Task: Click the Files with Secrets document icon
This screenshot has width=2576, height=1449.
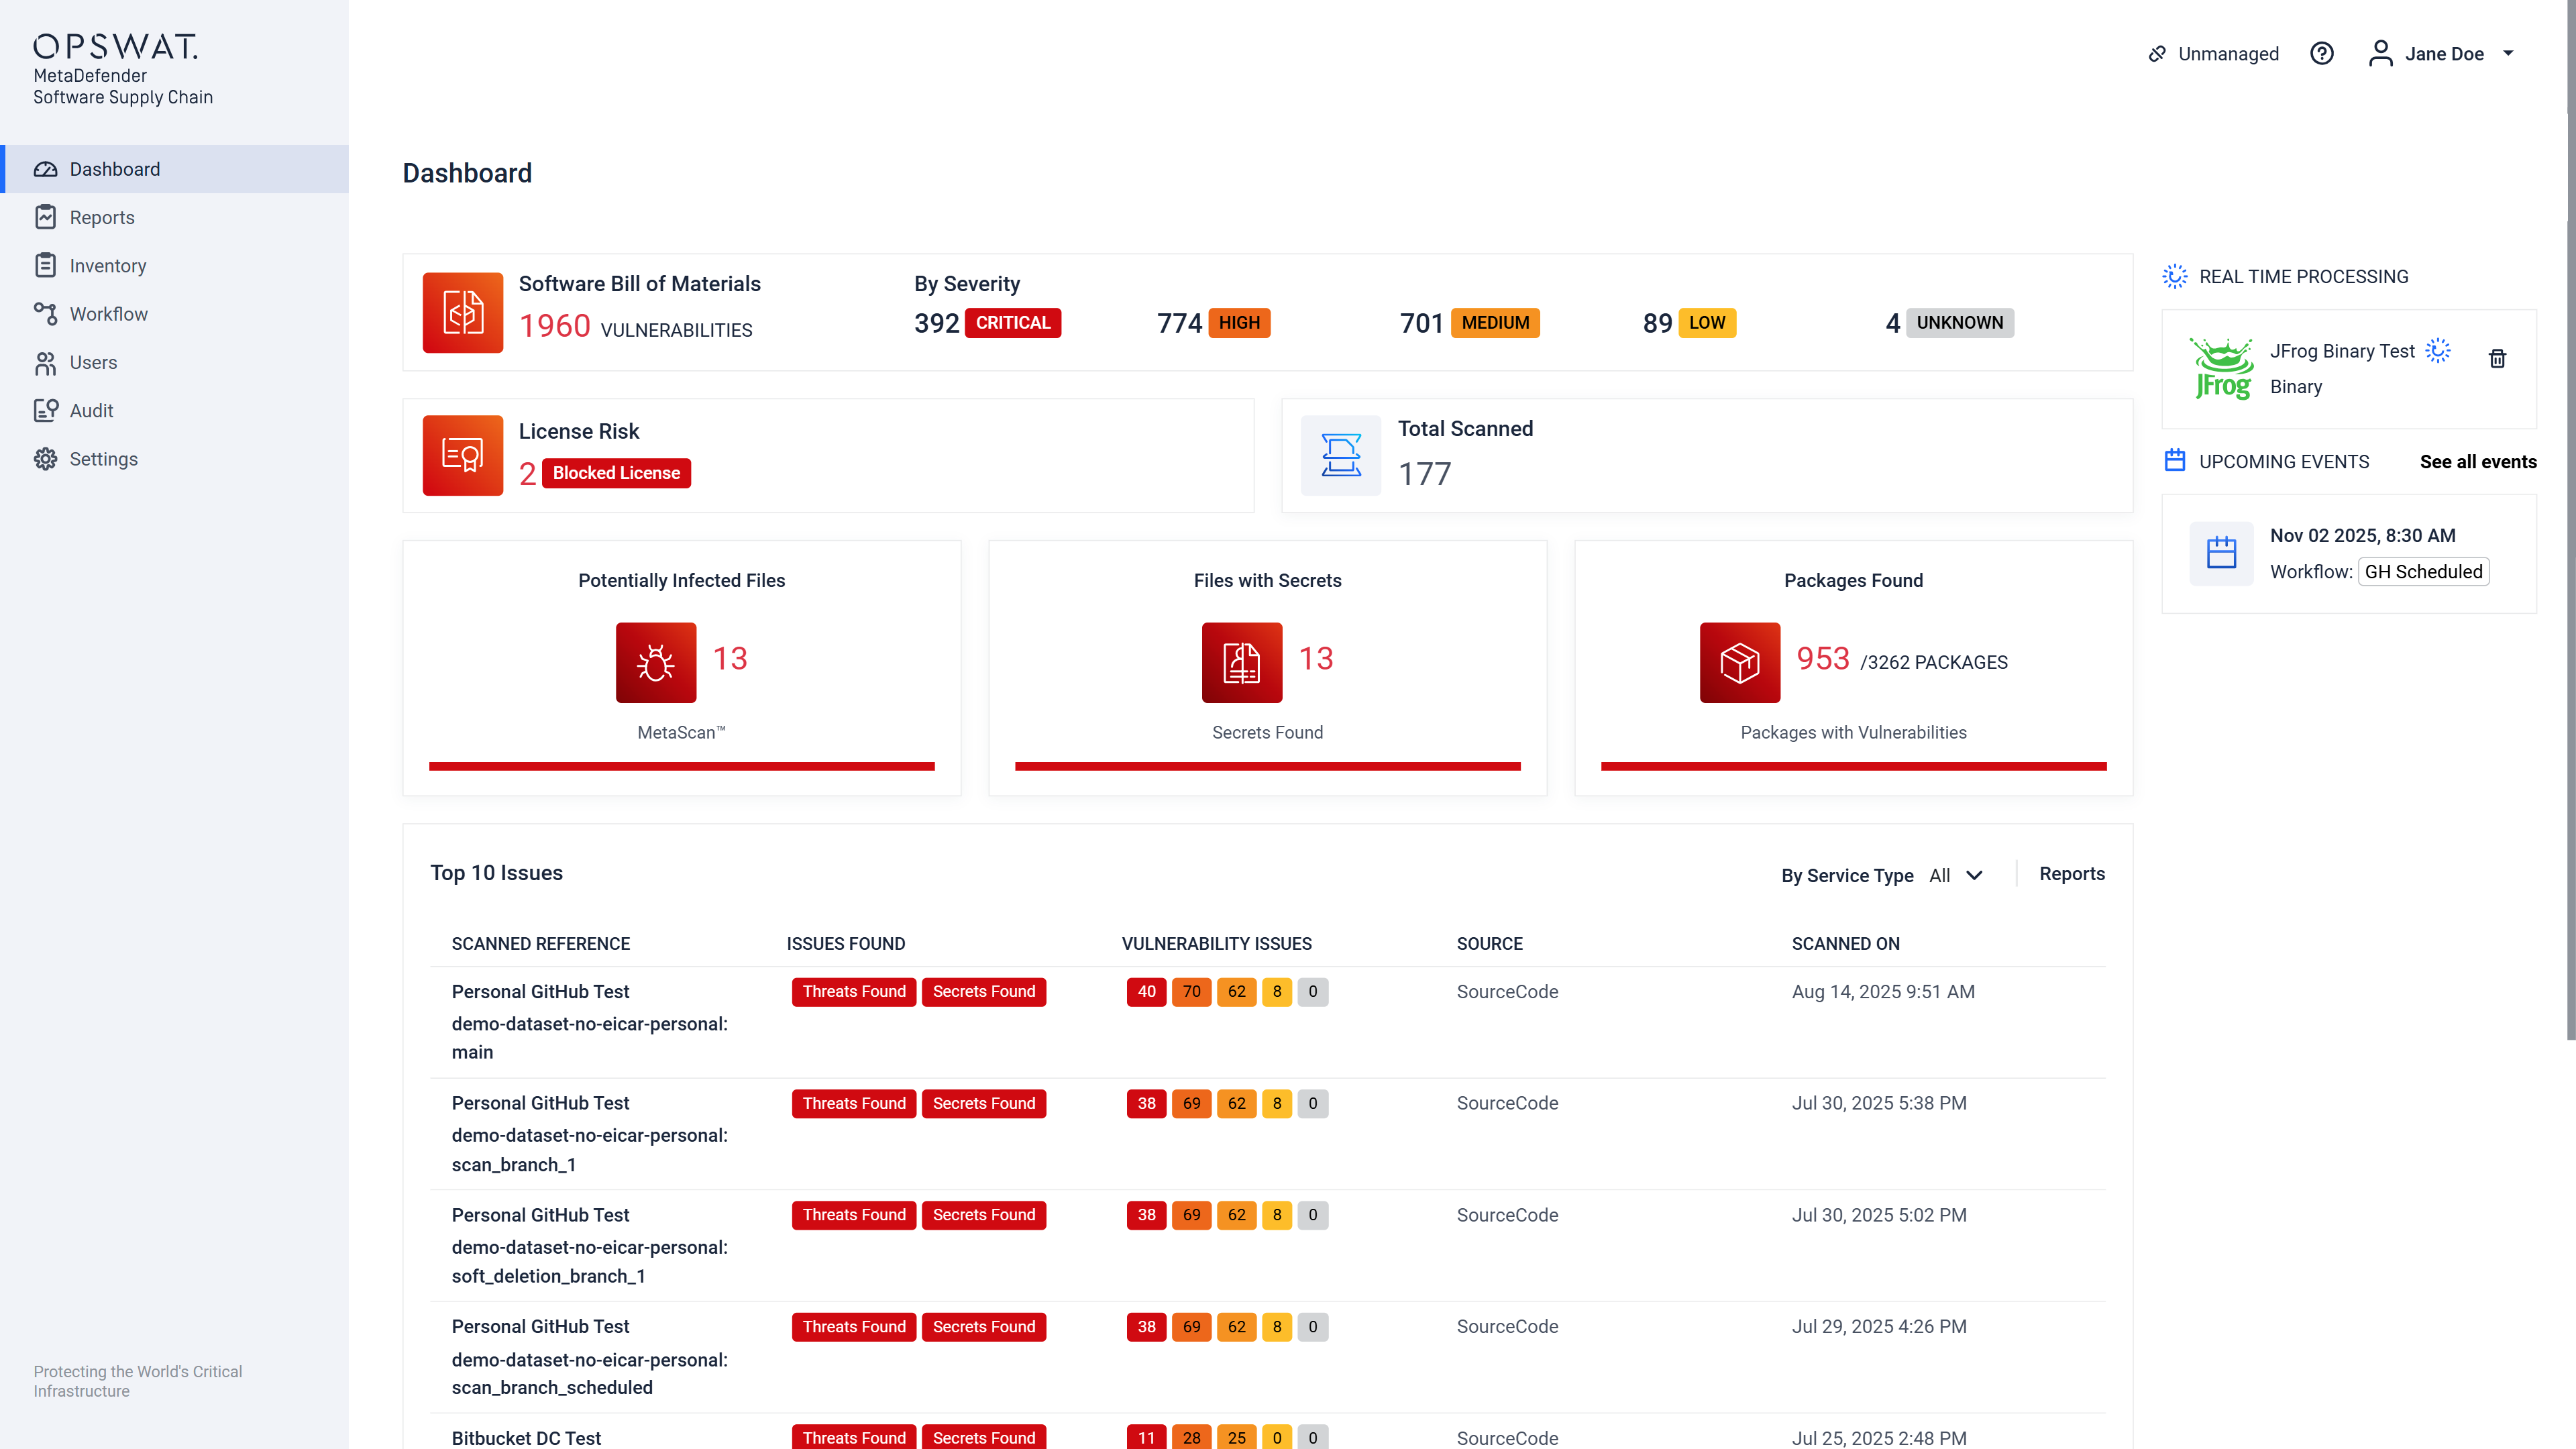Action: [x=1242, y=662]
